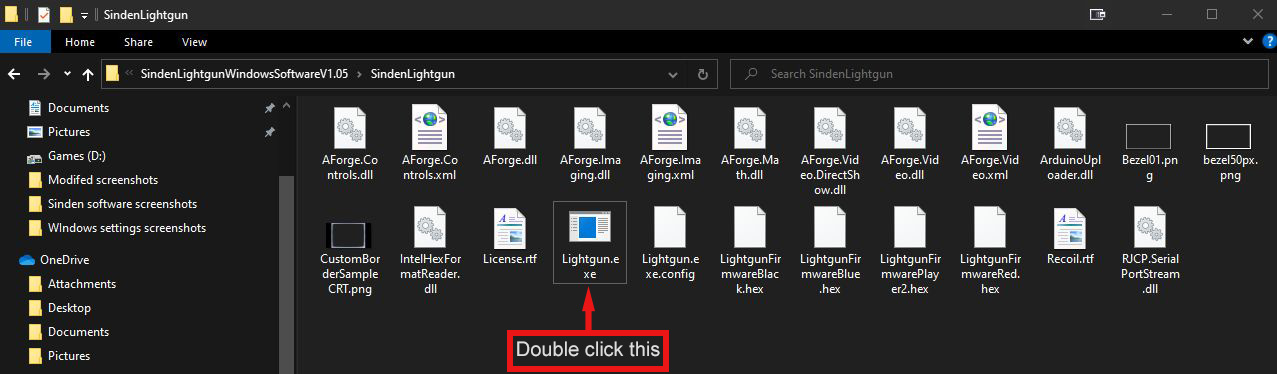
Task: Open the File menu
Action: pyautogui.click(x=24, y=42)
